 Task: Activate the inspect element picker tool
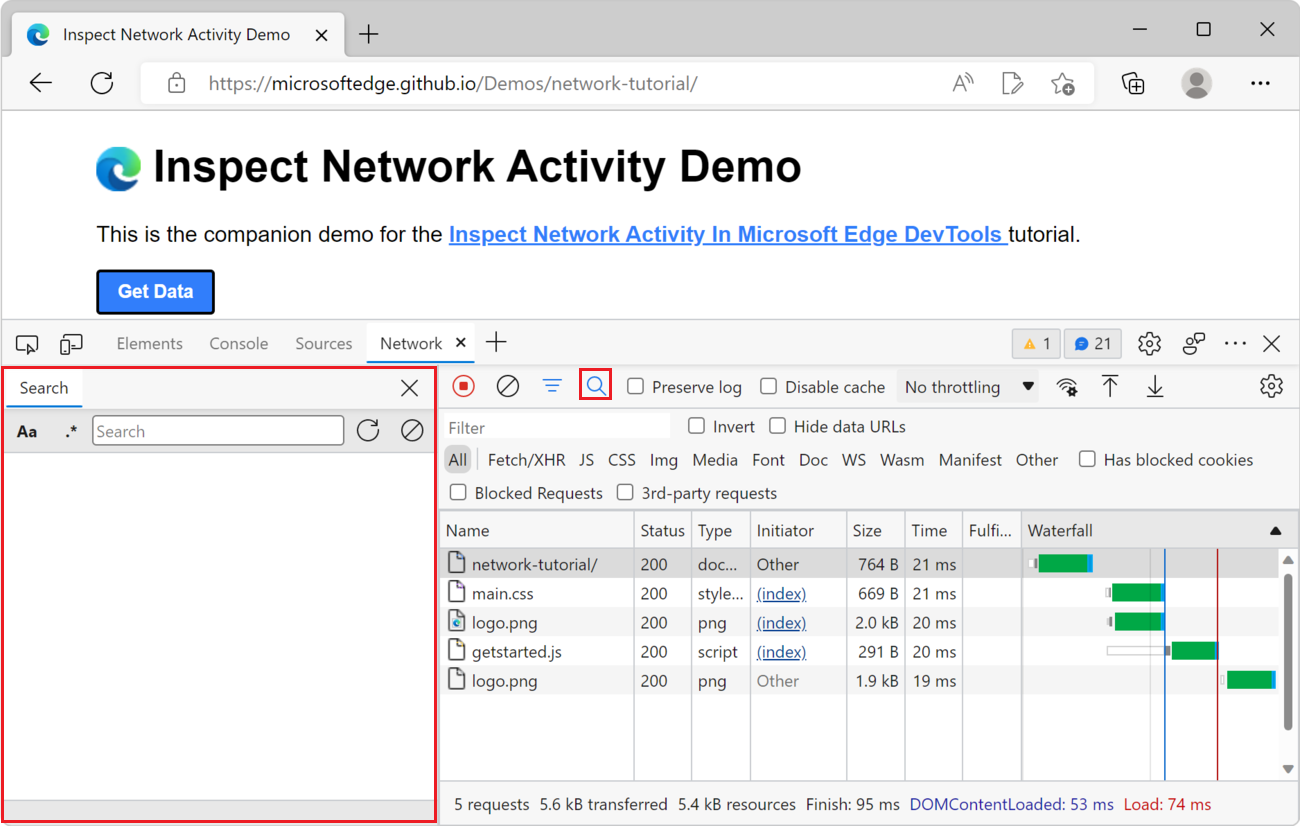(28, 344)
